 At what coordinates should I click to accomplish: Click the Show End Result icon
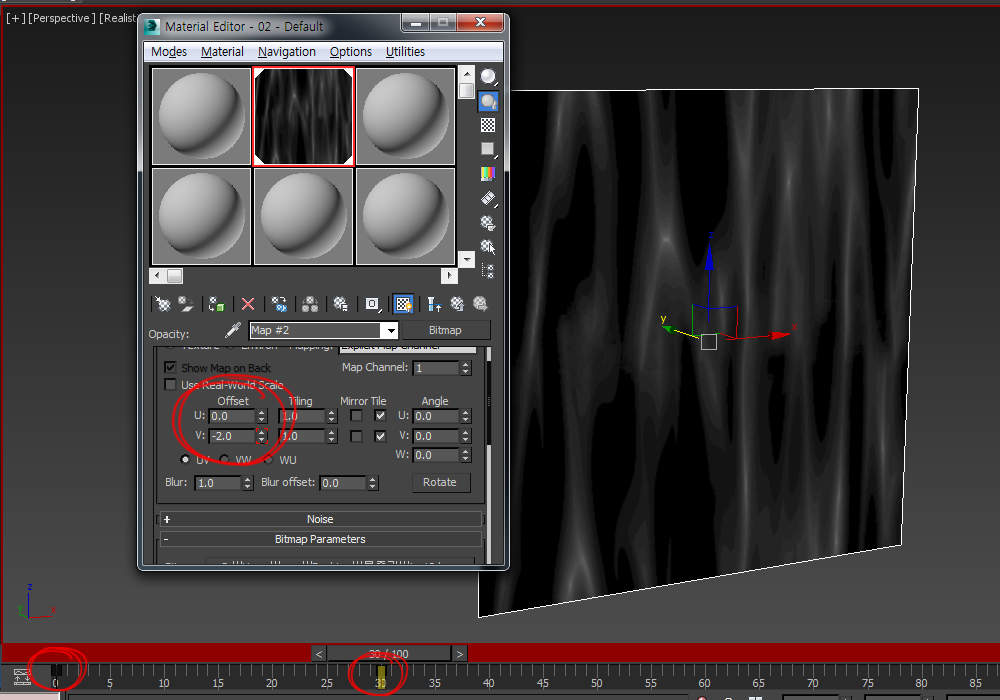pyautogui.click(x=434, y=304)
